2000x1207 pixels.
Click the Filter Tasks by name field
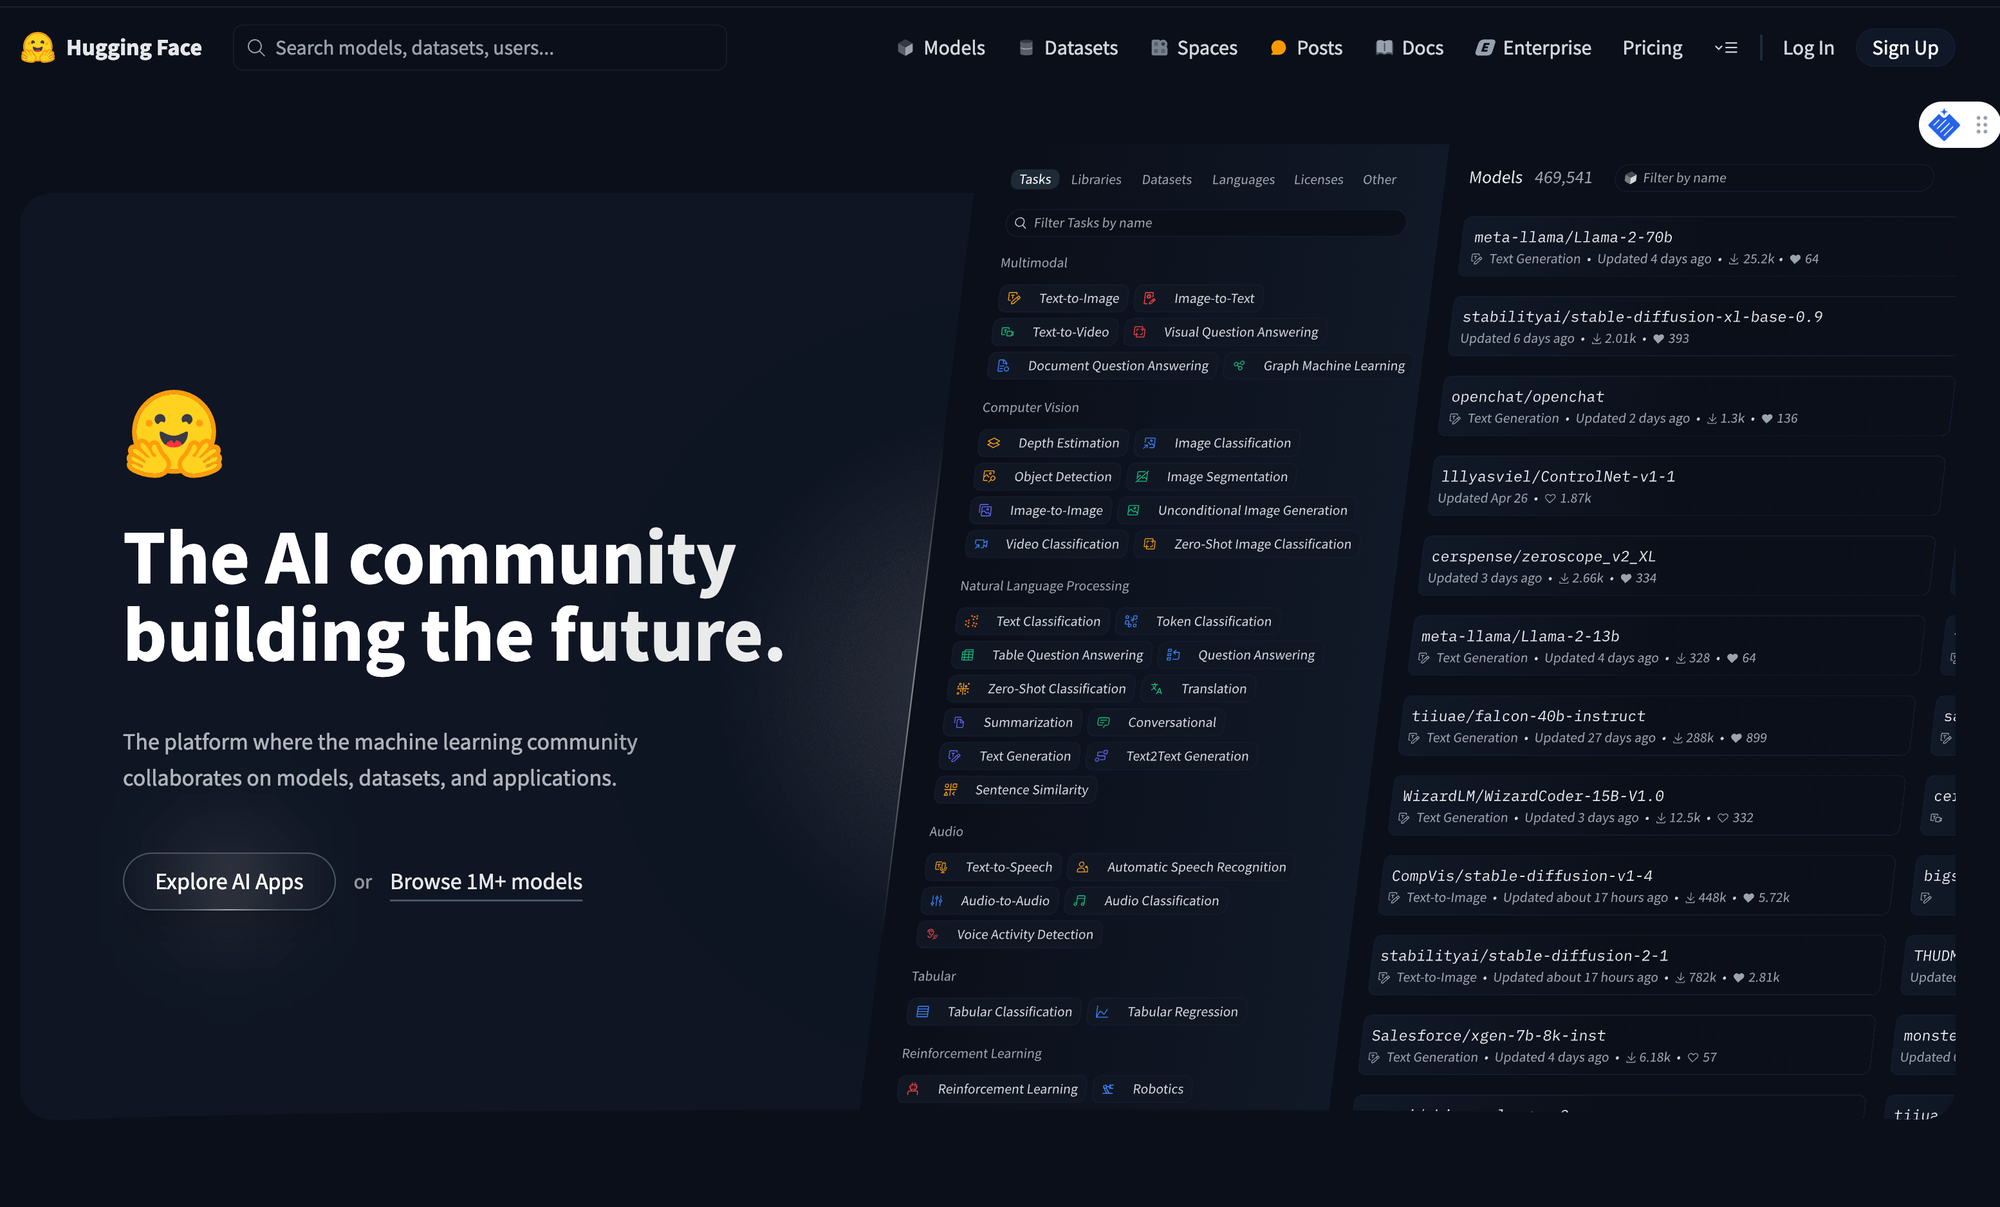click(1205, 223)
